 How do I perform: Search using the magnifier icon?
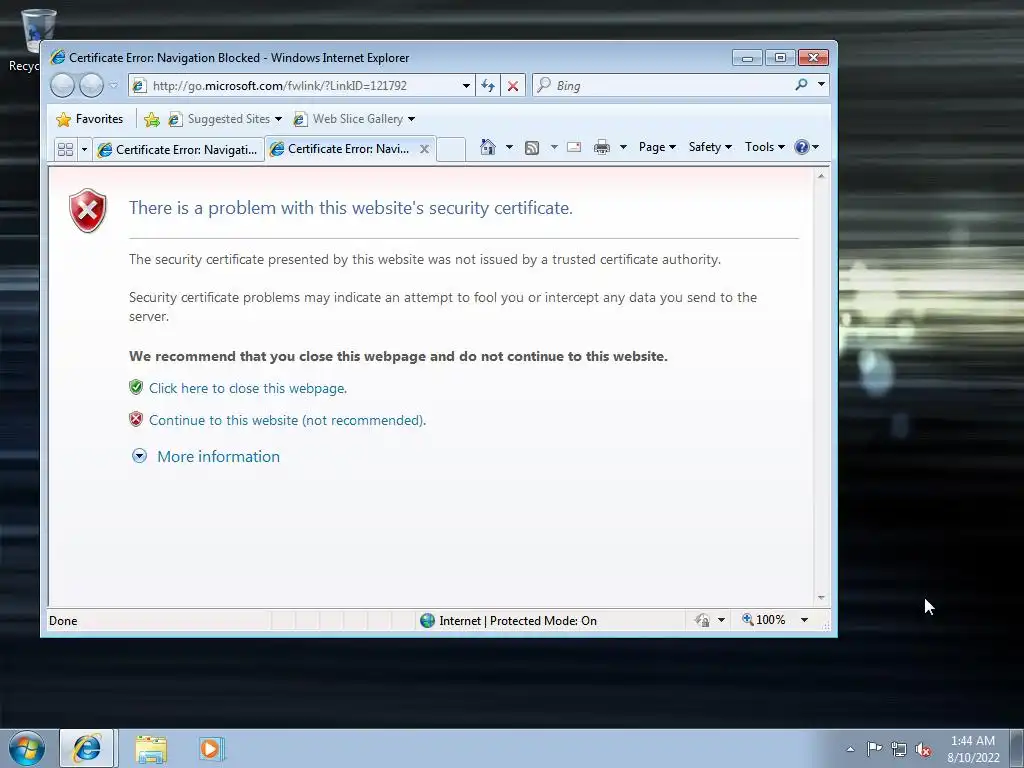[x=801, y=84]
